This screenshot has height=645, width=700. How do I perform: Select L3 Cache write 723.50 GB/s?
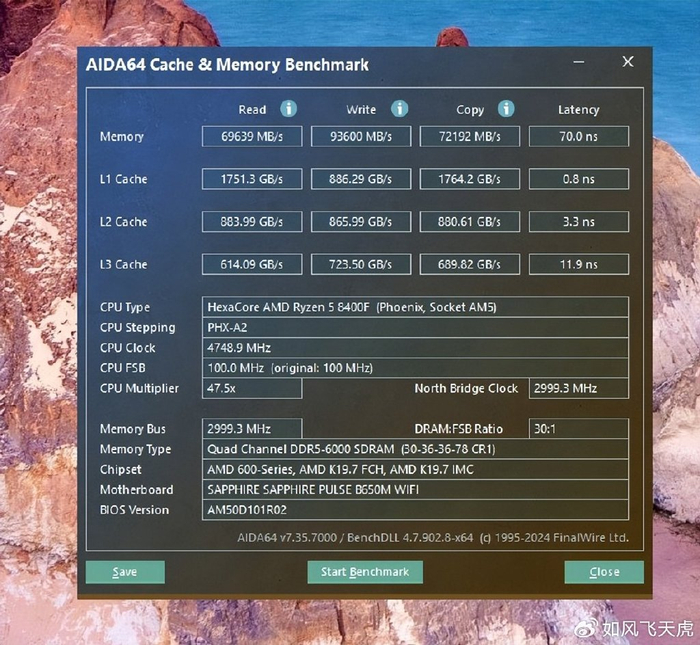click(361, 264)
